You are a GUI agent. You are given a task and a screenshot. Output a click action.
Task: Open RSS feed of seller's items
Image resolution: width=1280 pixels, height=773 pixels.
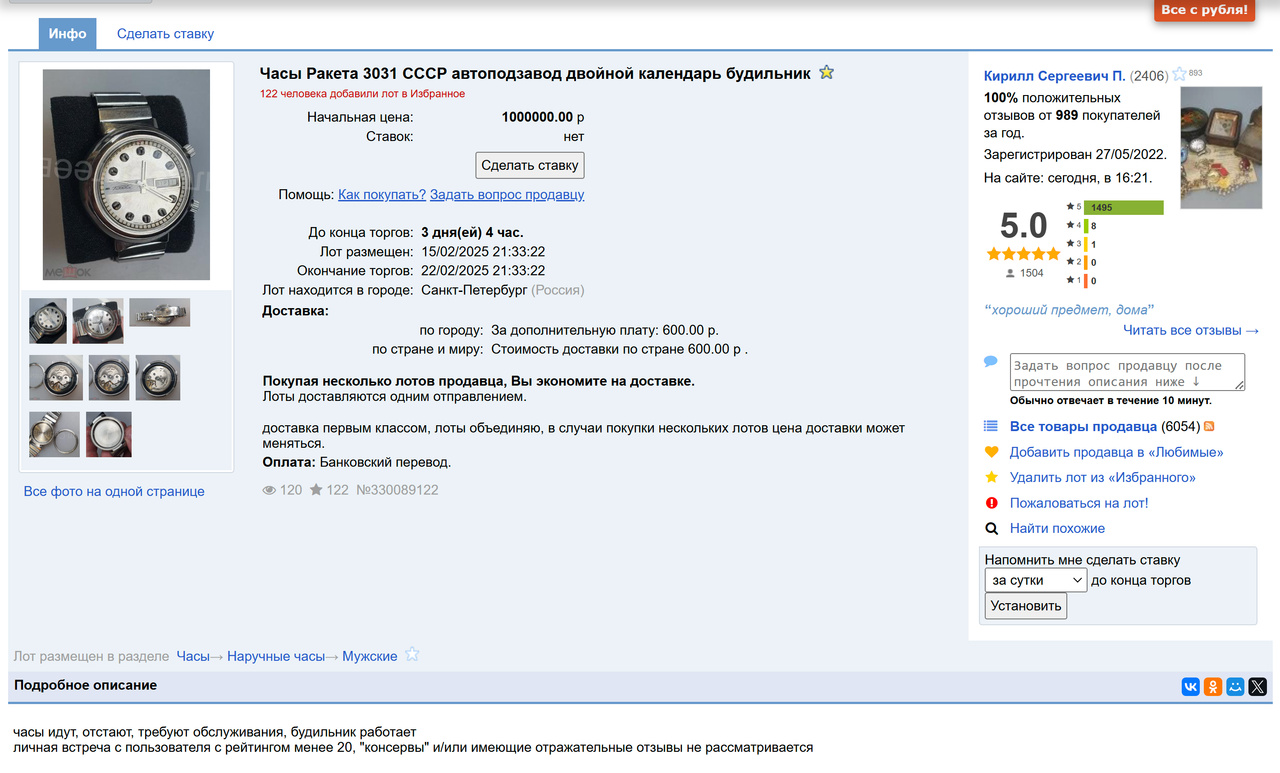1209,427
